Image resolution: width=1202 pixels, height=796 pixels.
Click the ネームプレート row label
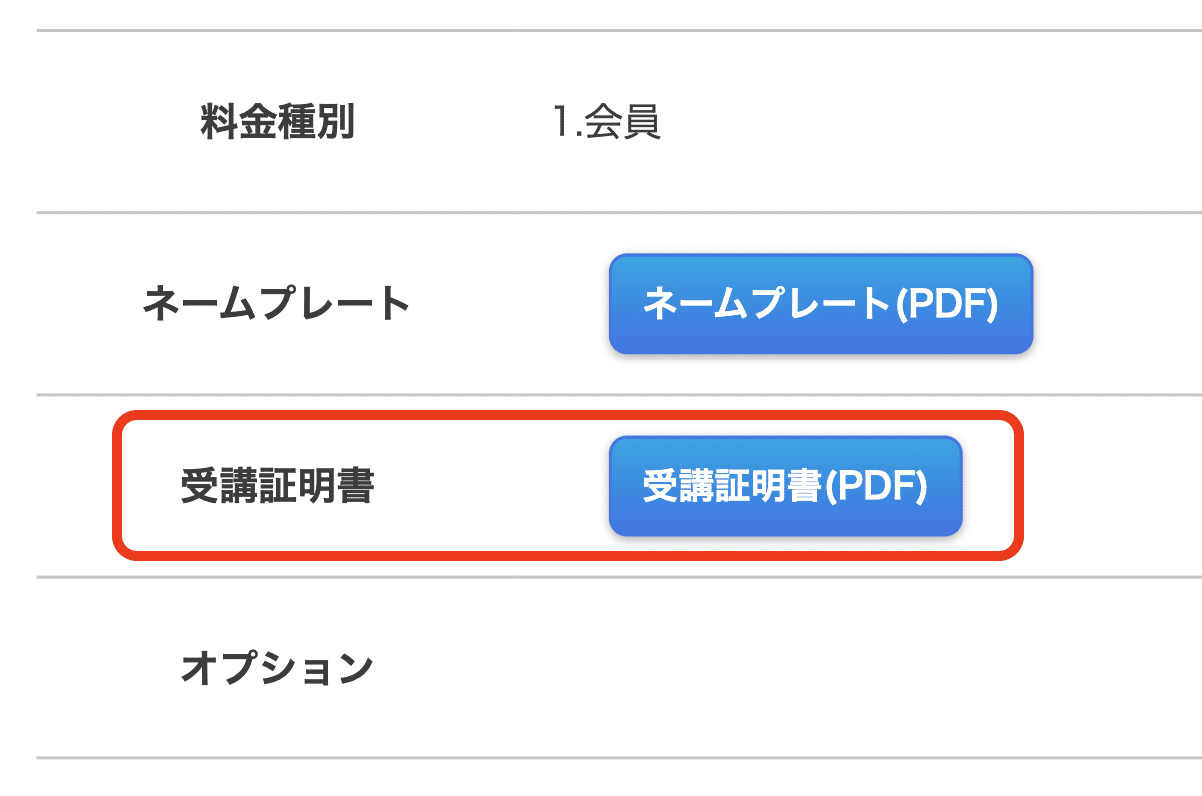[277, 304]
